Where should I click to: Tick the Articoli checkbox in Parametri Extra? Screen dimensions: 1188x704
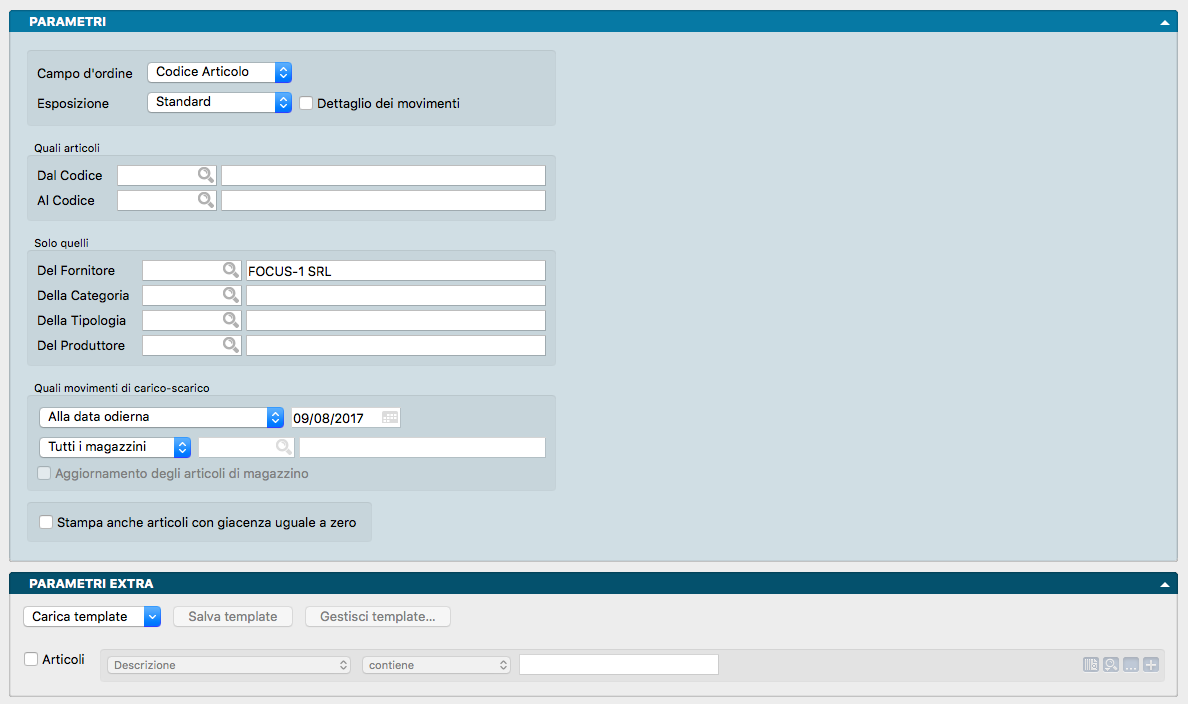[31, 659]
